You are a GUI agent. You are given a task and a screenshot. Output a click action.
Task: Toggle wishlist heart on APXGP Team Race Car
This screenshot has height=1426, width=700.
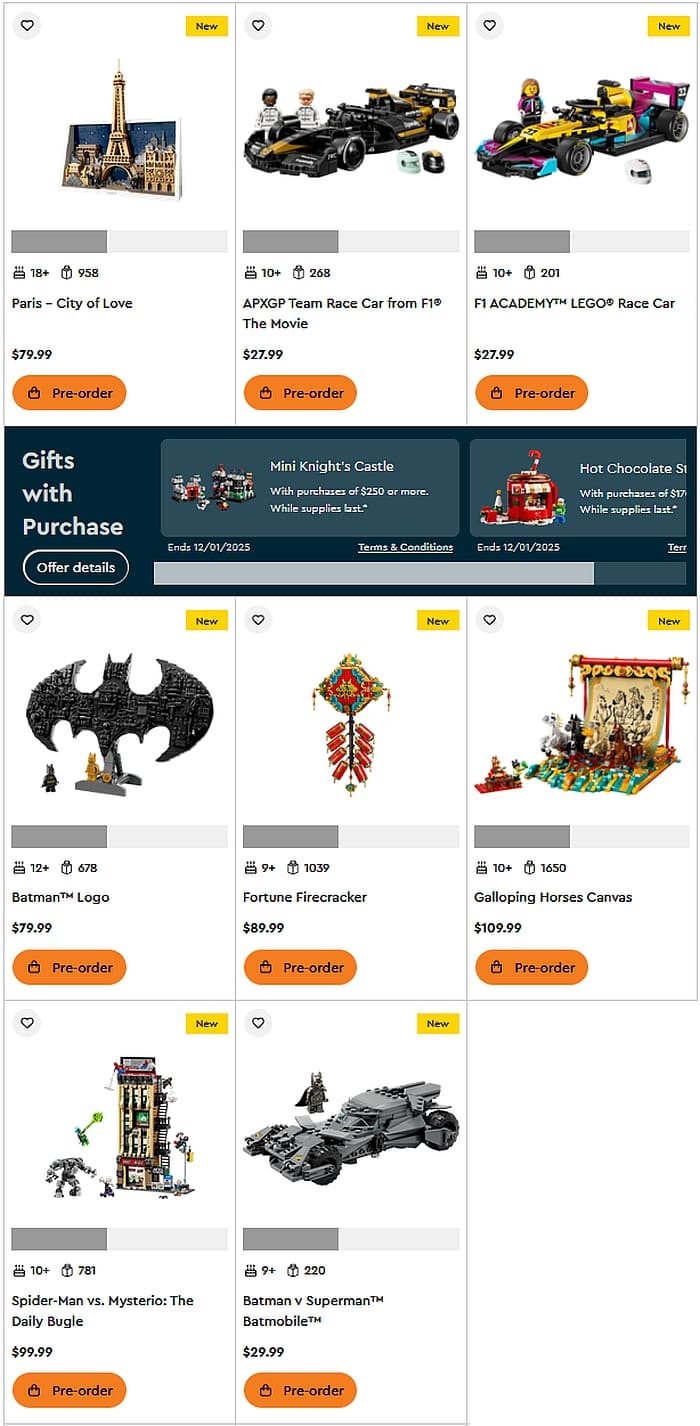pyautogui.click(x=258, y=26)
